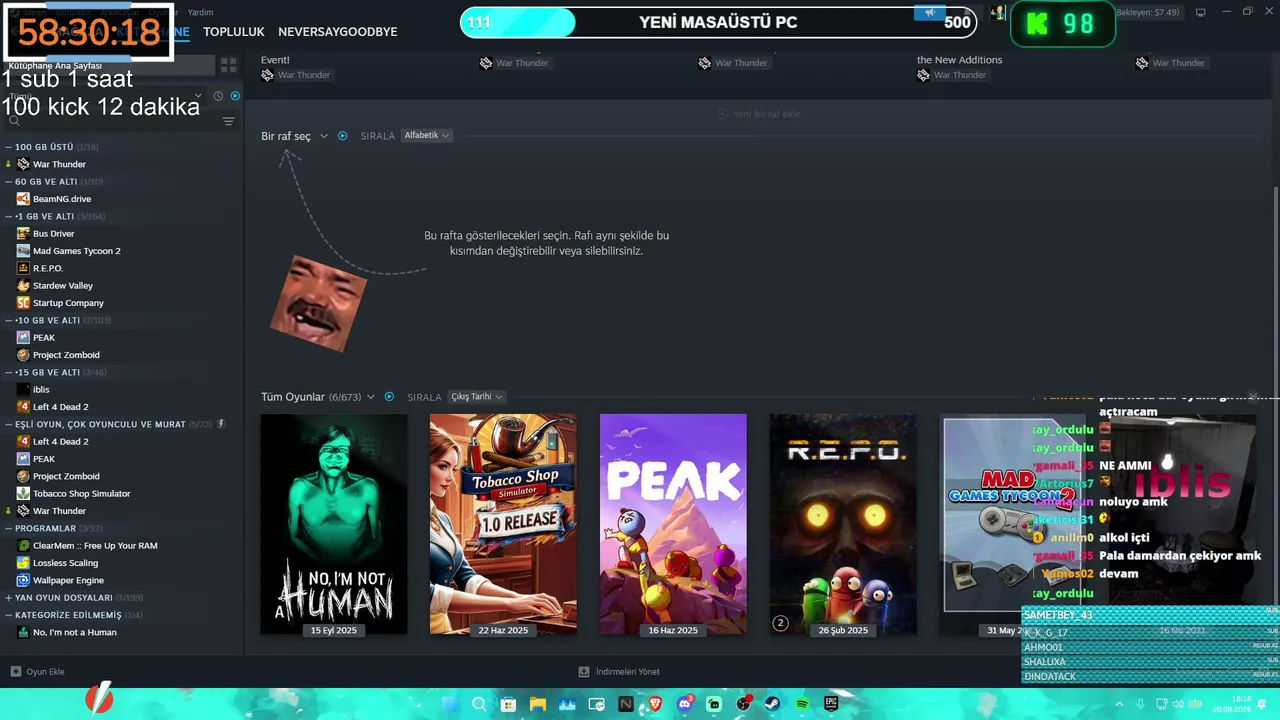Open War Thunder under 100 GB ÜSTÜ
Screen dimensions: 1280x720
(59, 164)
